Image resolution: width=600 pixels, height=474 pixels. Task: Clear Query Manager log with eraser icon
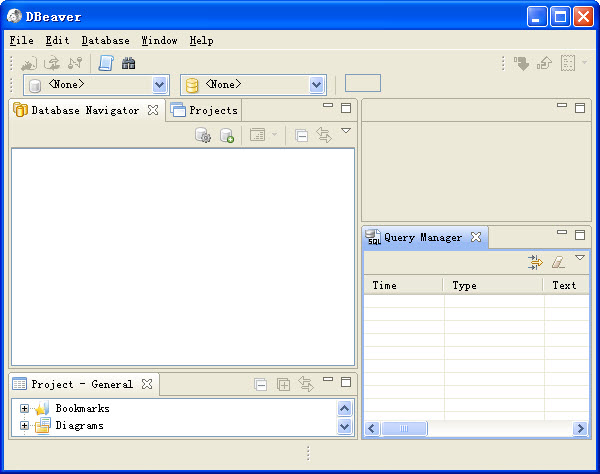[x=558, y=262]
